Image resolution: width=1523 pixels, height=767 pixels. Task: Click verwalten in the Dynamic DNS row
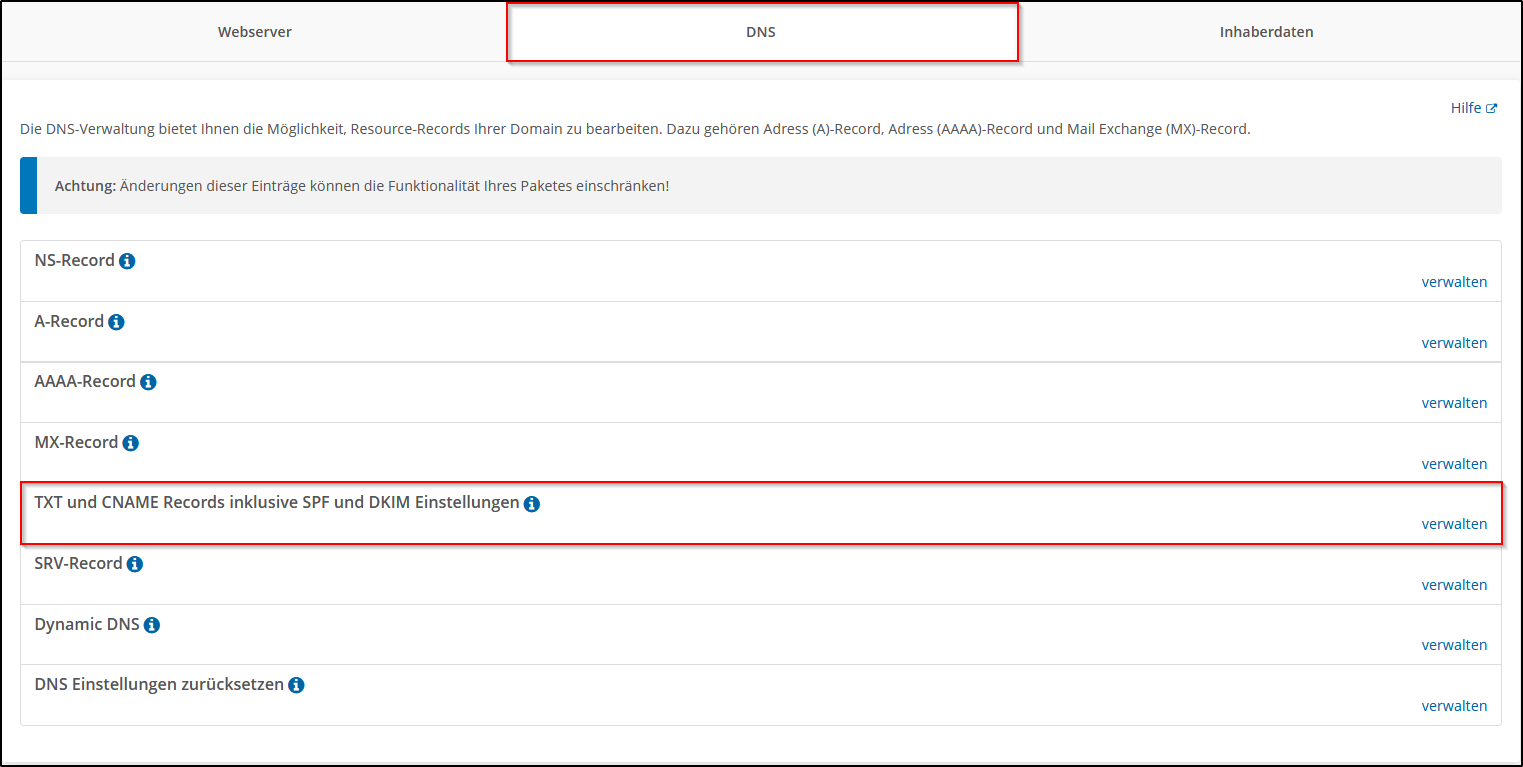[1454, 645]
